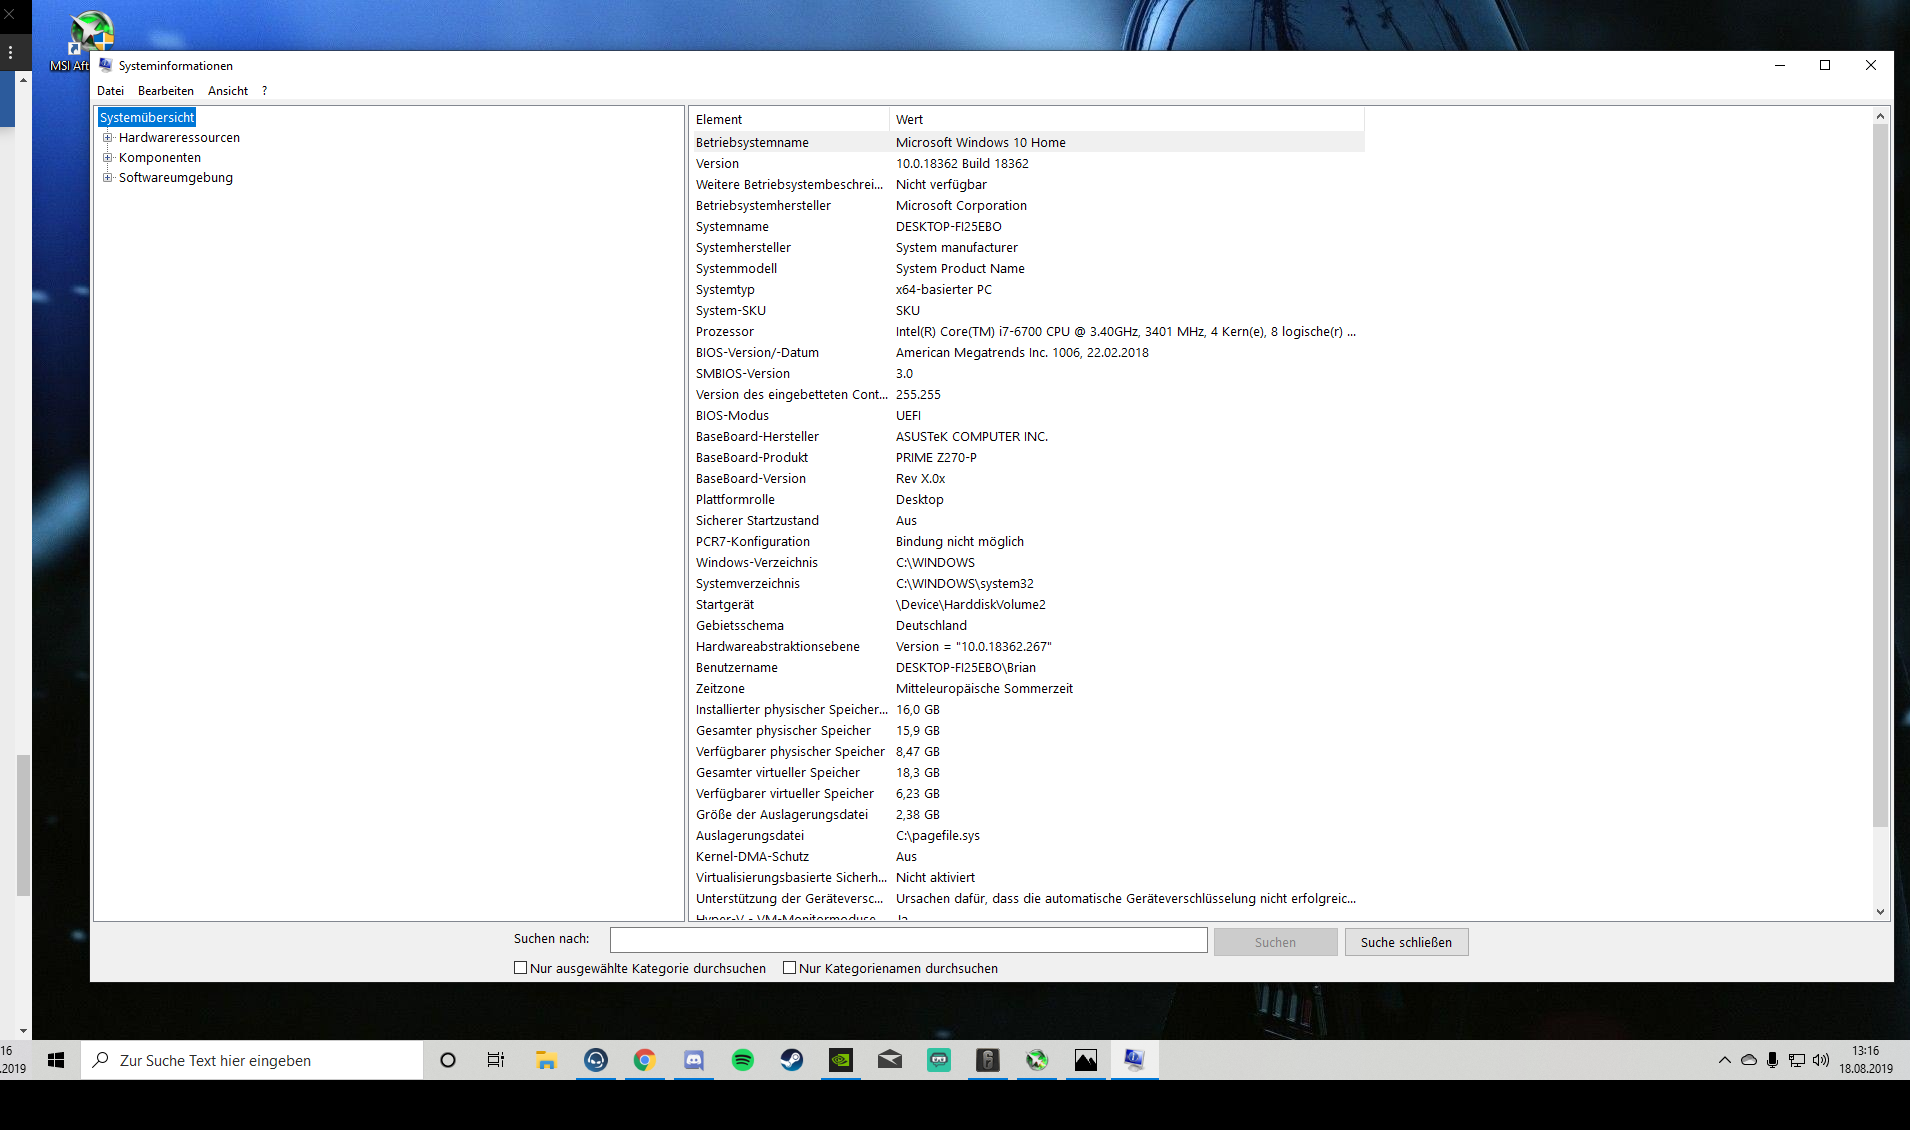Open network icon in system tray
The width and height of the screenshot is (1910, 1130).
pyautogui.click(x=1797, y=1060)
